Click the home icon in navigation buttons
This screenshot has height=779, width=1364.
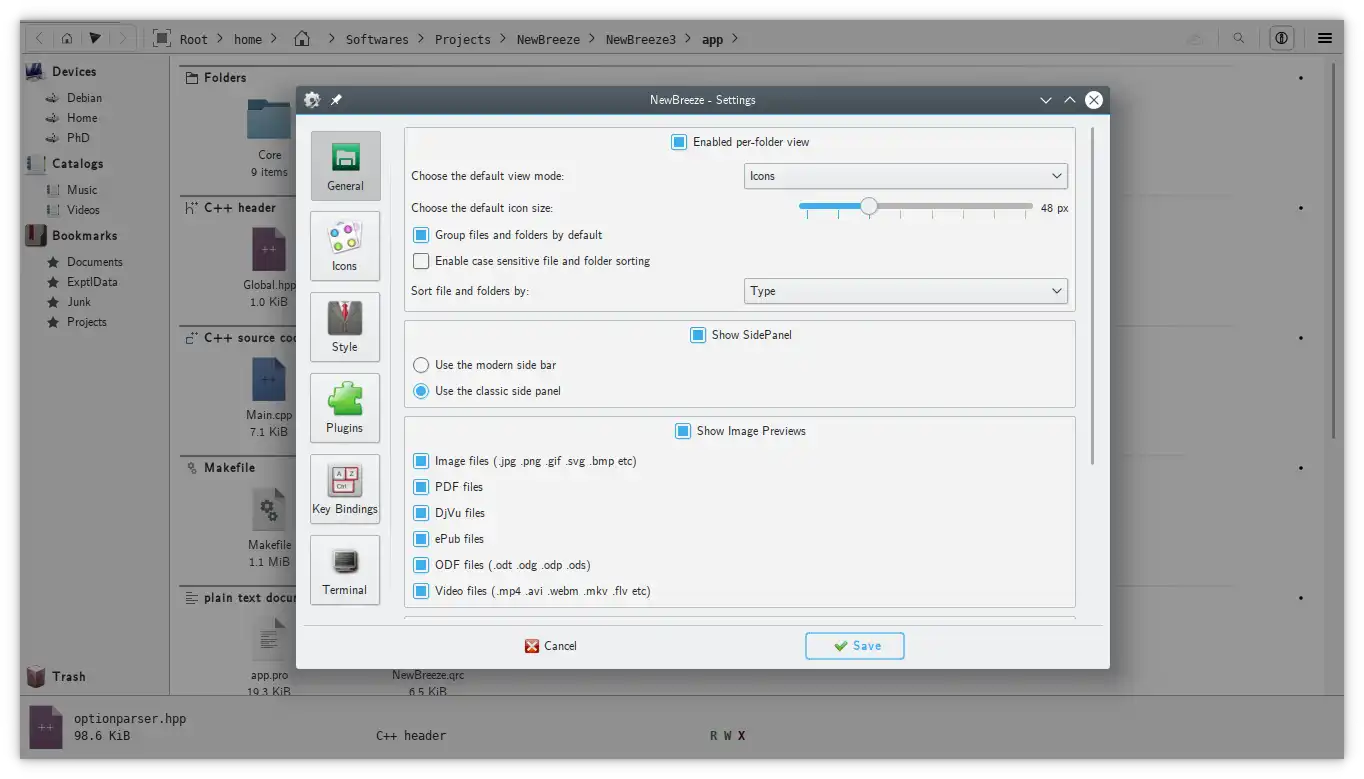[x=66, y=39]
